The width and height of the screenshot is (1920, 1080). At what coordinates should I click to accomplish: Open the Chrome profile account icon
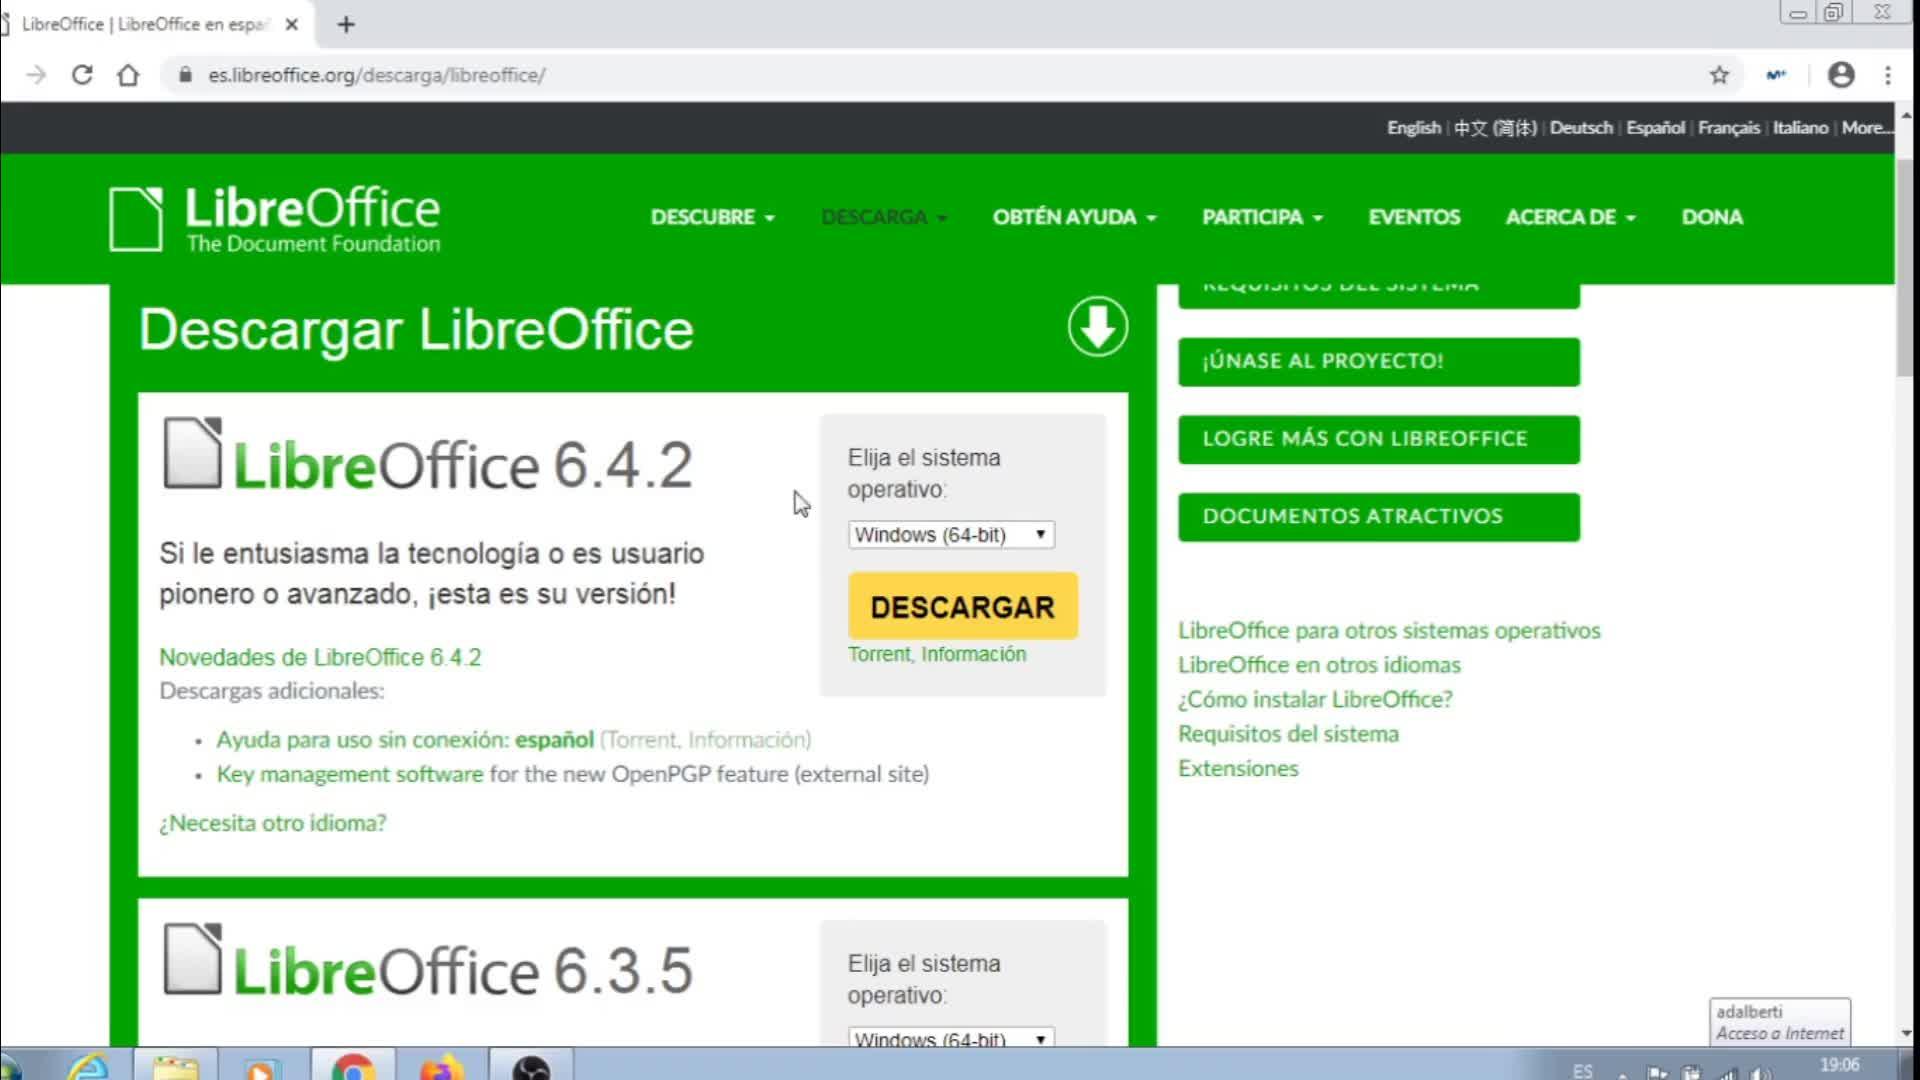(1841, 75)
